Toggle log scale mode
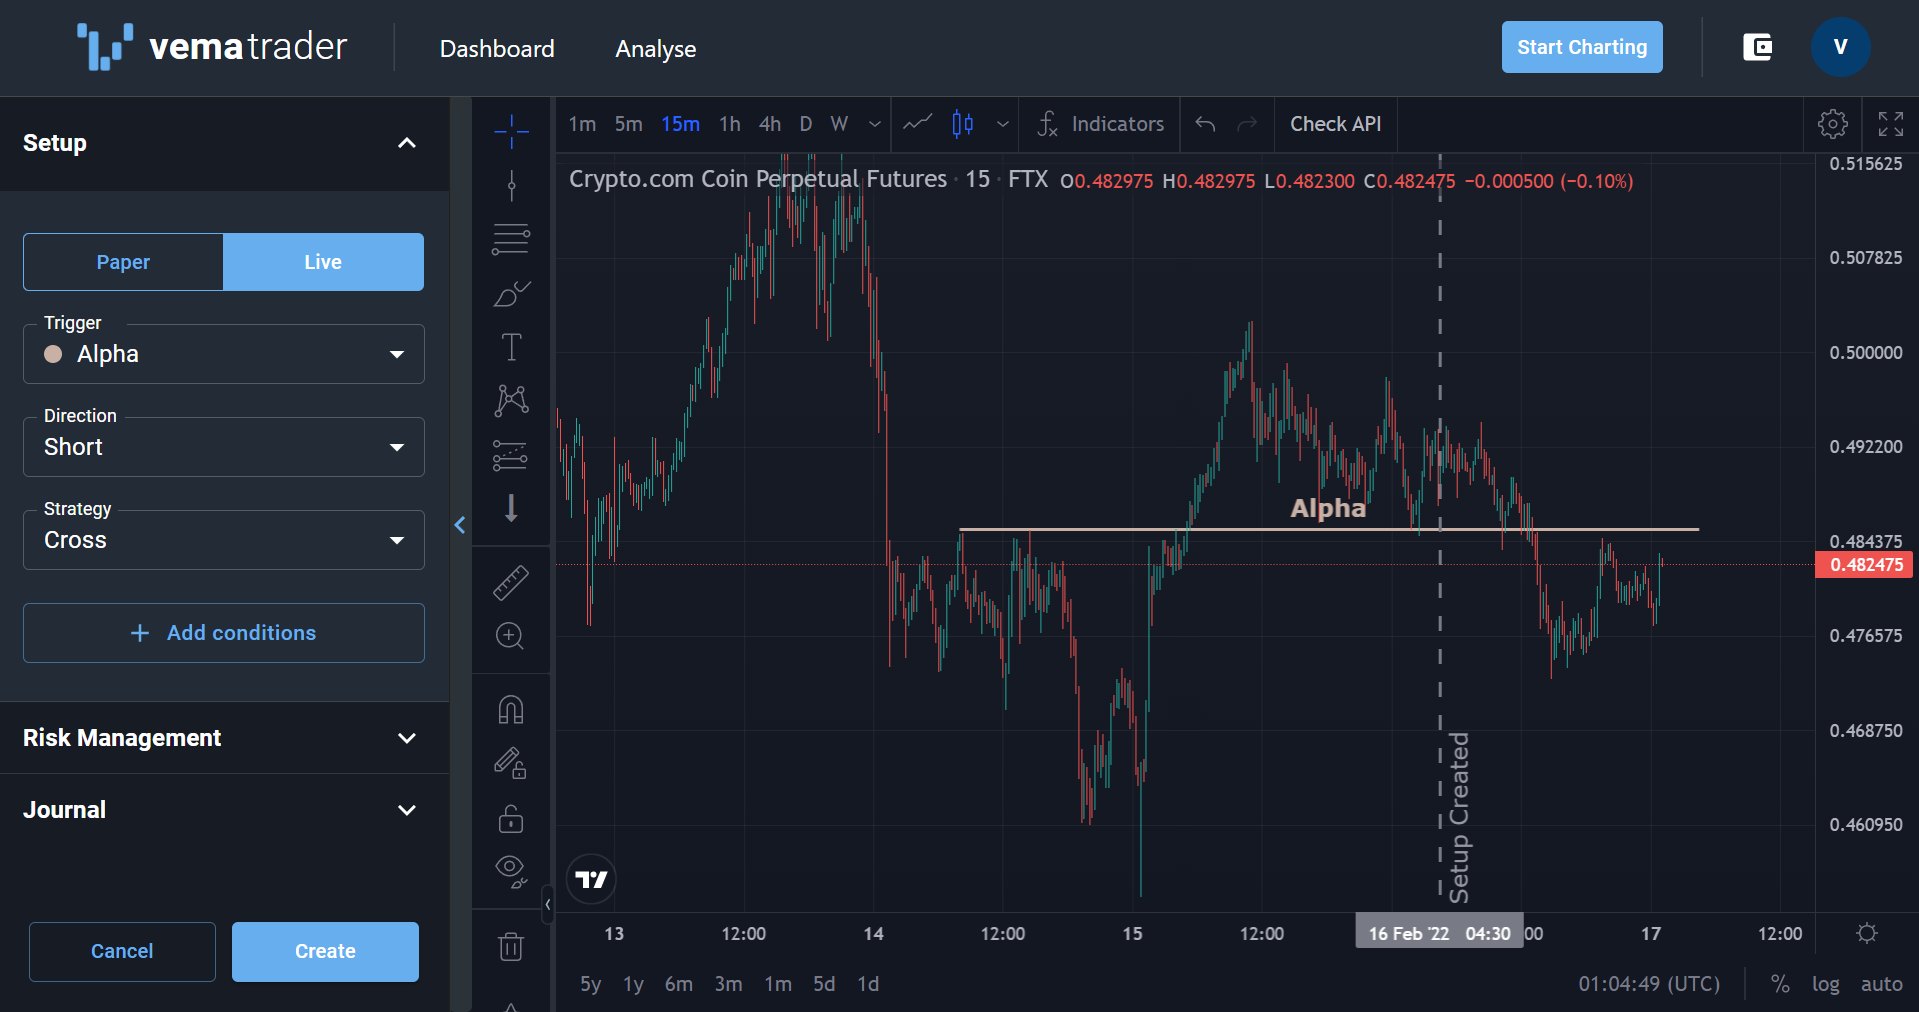 1825,984
